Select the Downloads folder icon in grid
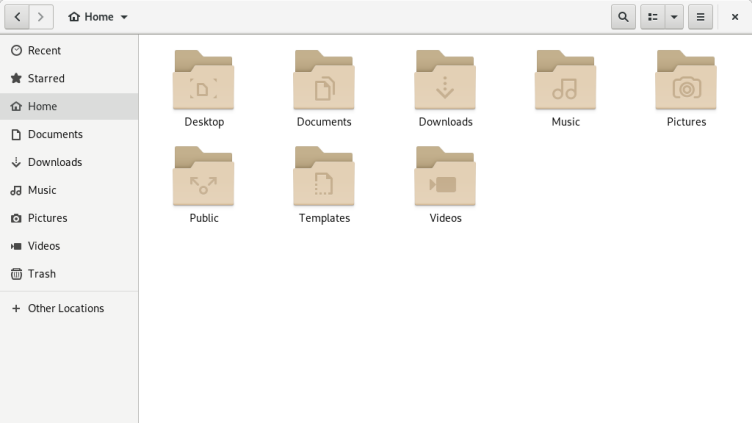This screenshot has height=423, width=752. click(445, 81)
